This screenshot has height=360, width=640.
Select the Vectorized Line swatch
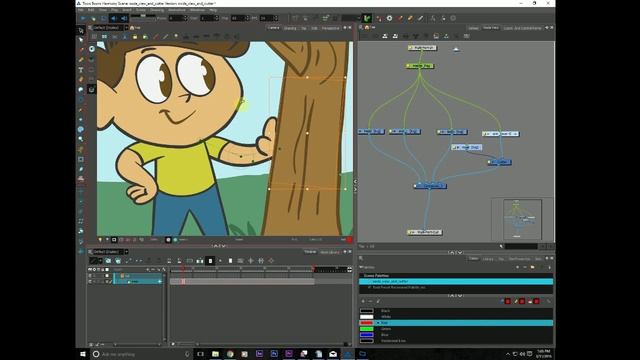367,340
